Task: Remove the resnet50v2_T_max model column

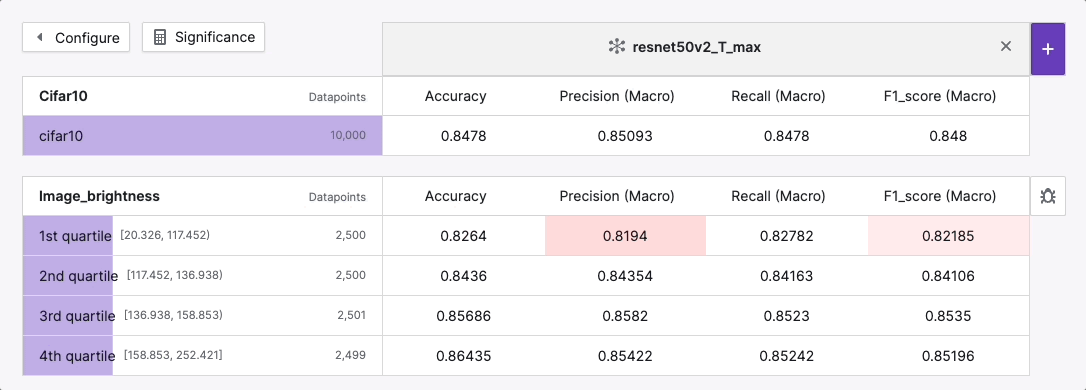Action: [1006, 46]
